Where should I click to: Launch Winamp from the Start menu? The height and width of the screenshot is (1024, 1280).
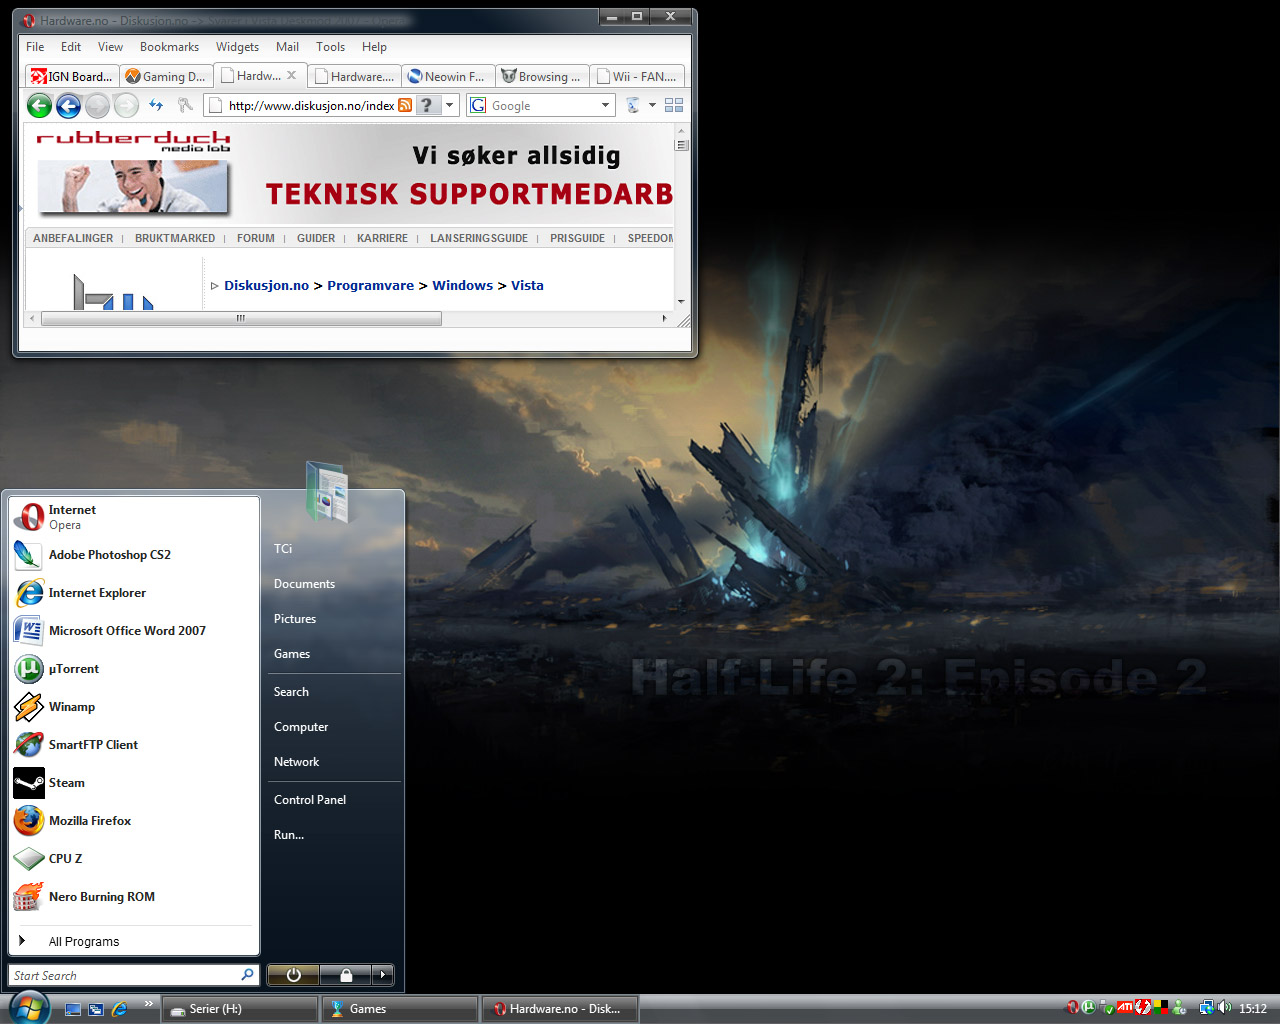click(134, 707)
